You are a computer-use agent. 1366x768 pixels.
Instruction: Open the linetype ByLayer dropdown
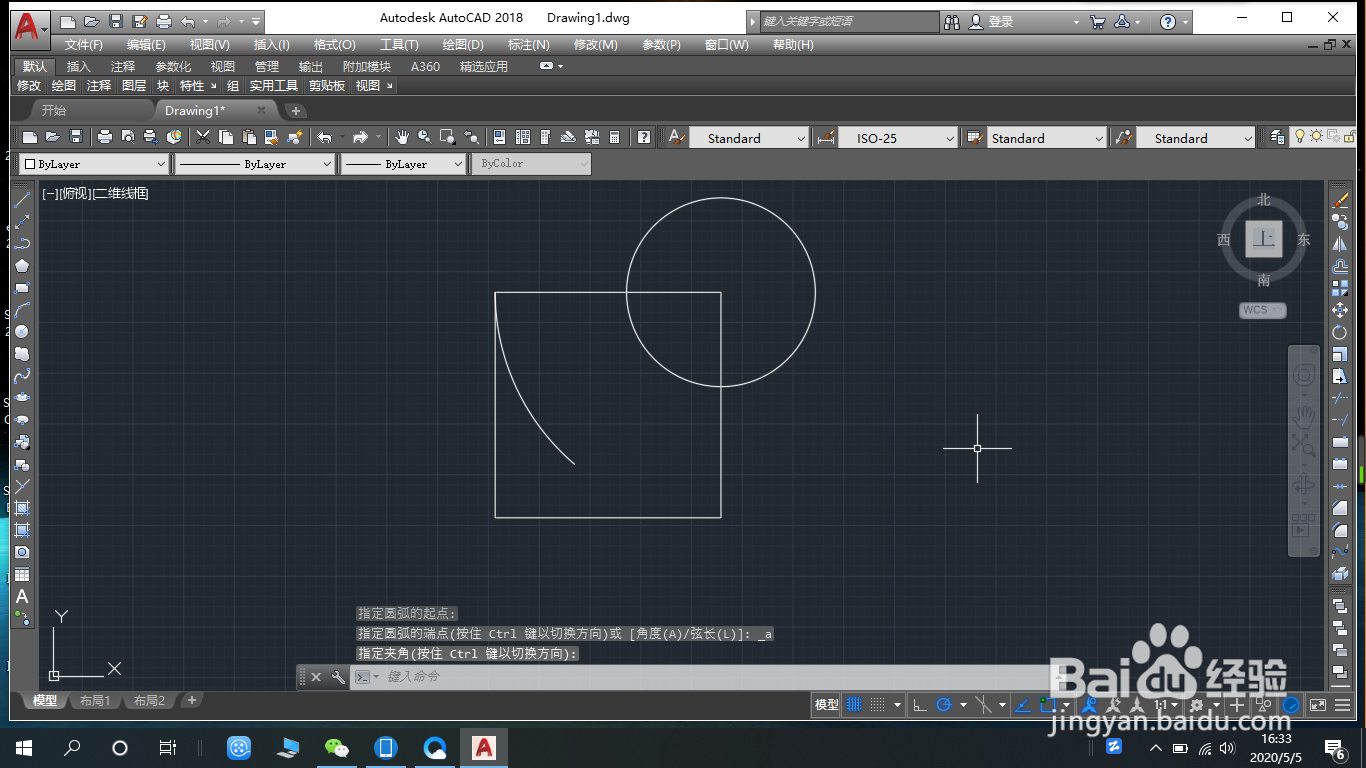point(255,164)
